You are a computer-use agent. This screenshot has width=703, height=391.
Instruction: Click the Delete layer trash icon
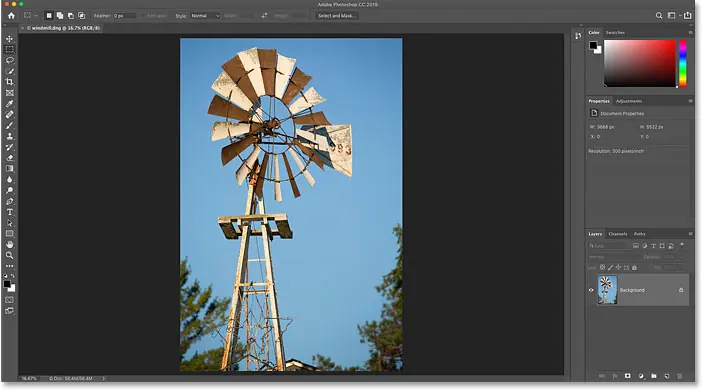click(679, 376)
